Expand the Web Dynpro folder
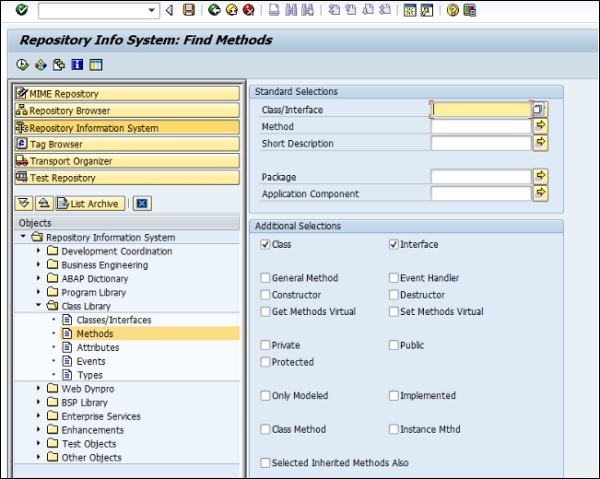The width and height of the screenshot is (600, 479). coord(38,388)
